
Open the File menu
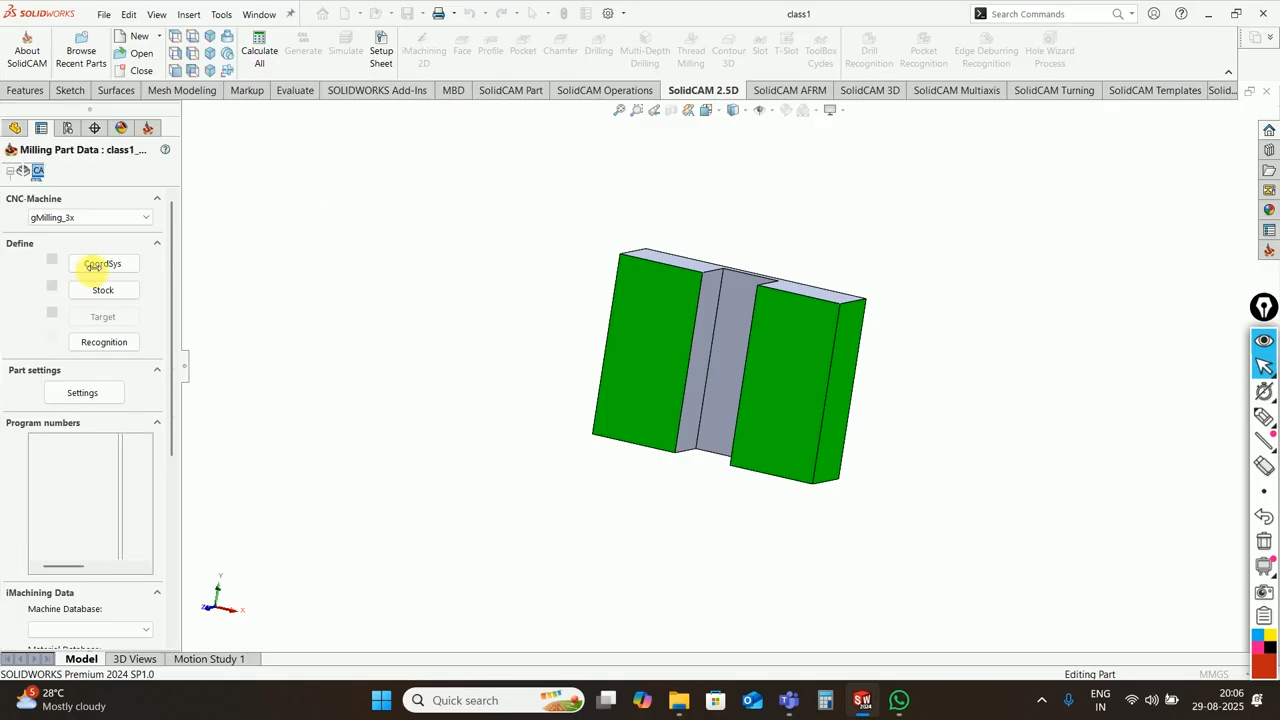[x=104, y=15]
